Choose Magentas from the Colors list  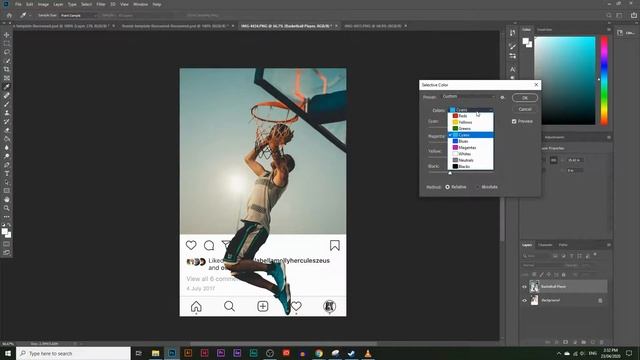click(x=471, y=147)
